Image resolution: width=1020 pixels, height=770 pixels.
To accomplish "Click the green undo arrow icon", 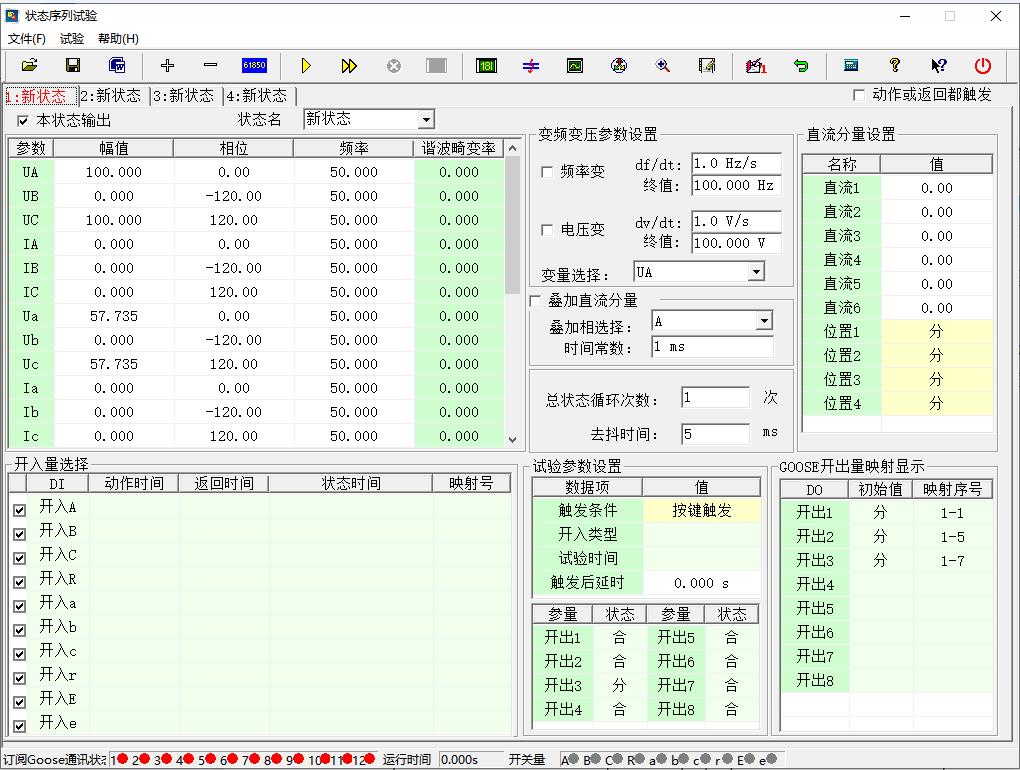I will tap(801, 66).
